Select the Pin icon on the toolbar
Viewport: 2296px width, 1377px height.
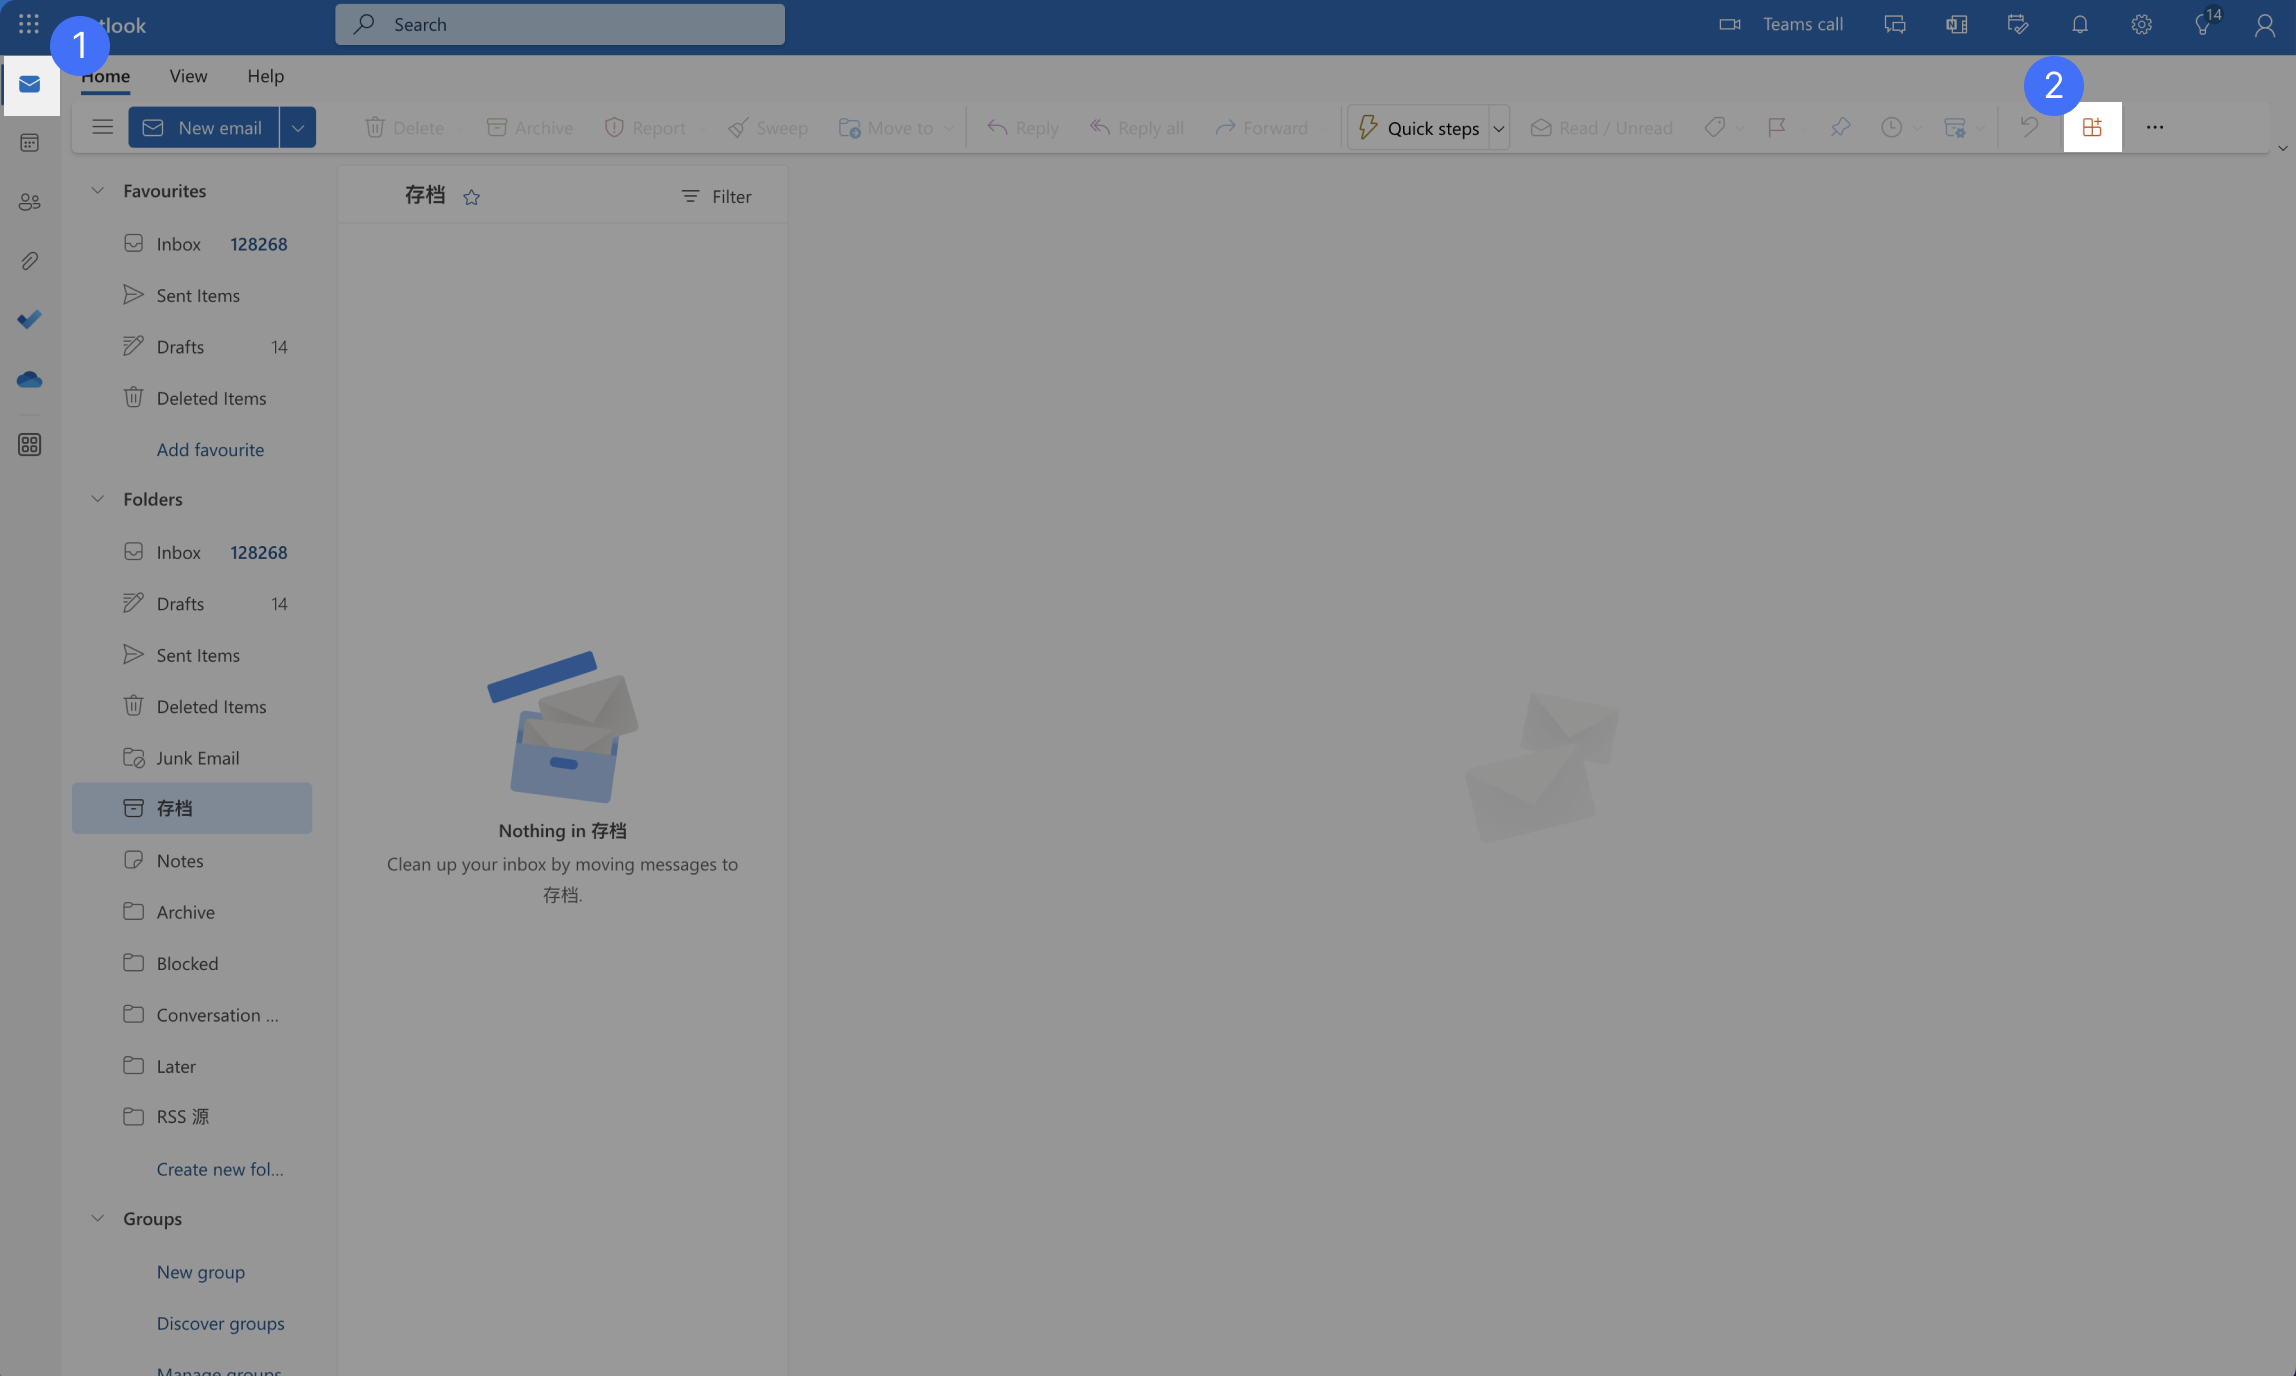point(1840,127)
